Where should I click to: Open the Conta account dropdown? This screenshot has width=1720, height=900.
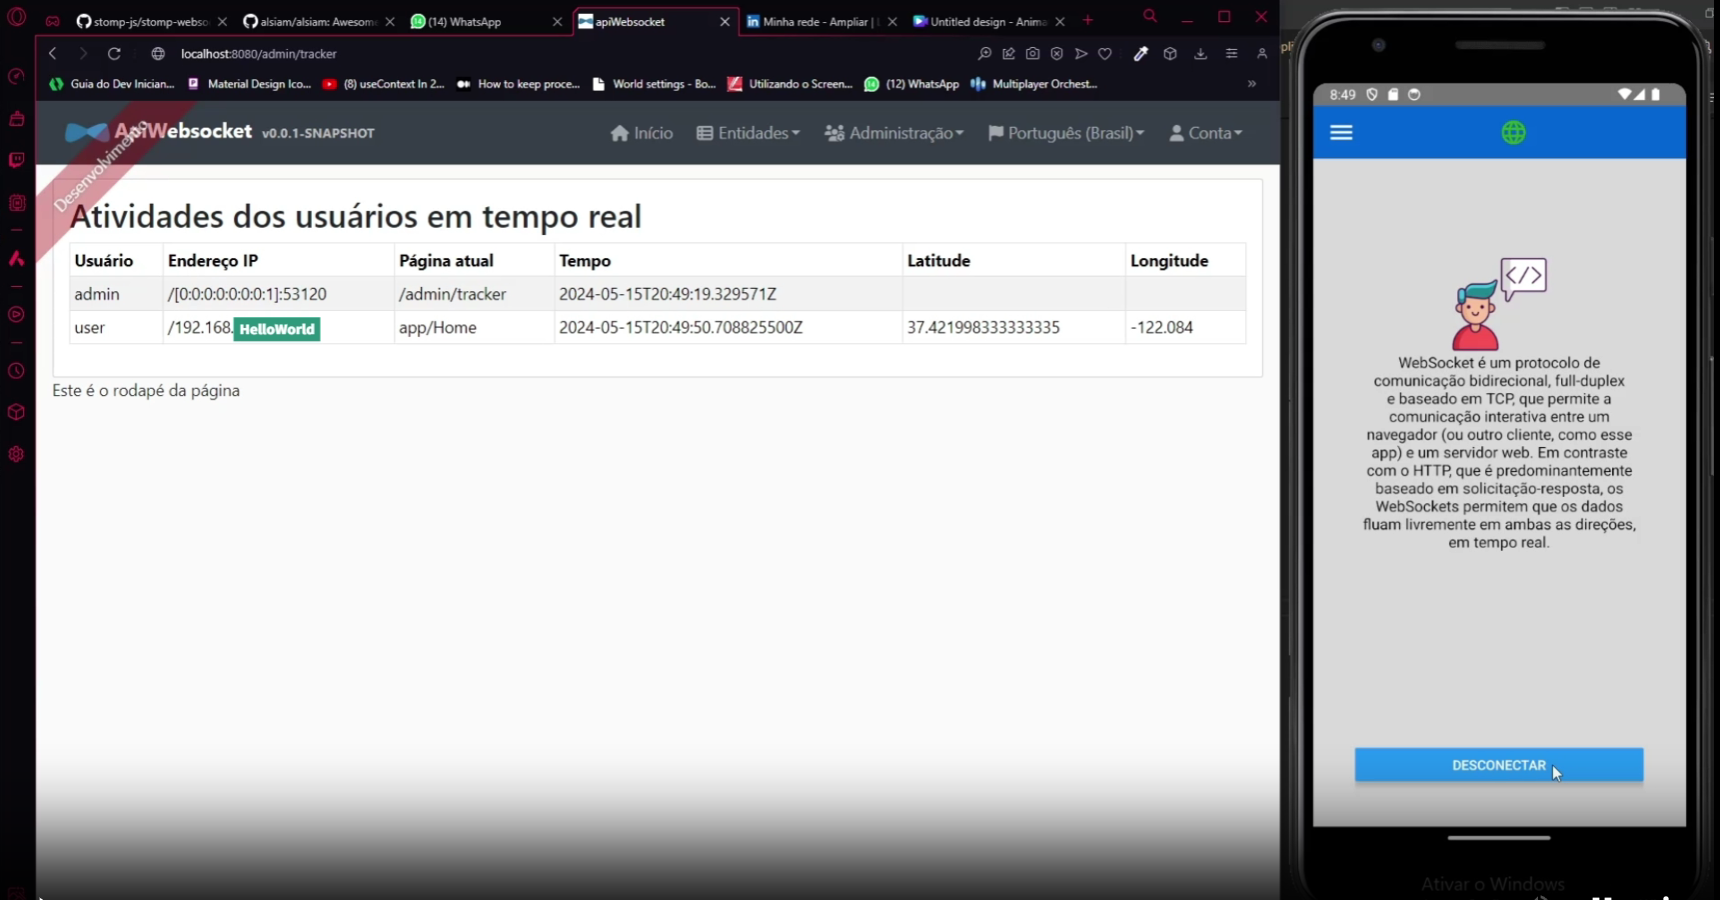1206,133
